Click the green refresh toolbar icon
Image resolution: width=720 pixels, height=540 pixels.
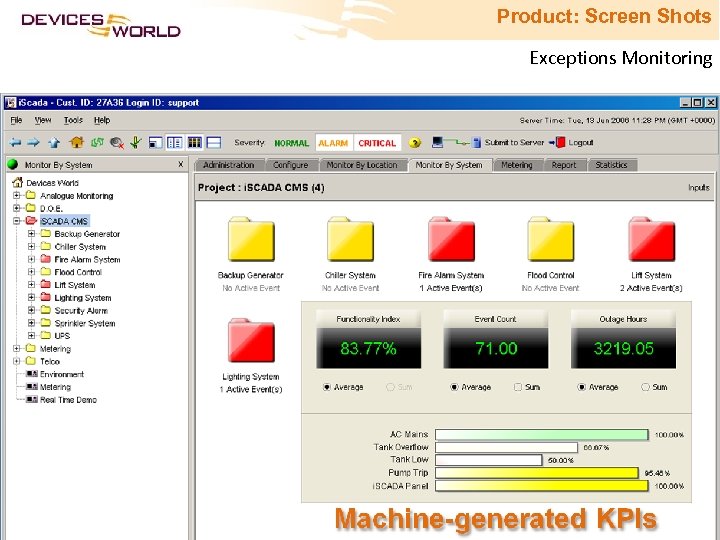pyautogui.click(x=97, y=143)
